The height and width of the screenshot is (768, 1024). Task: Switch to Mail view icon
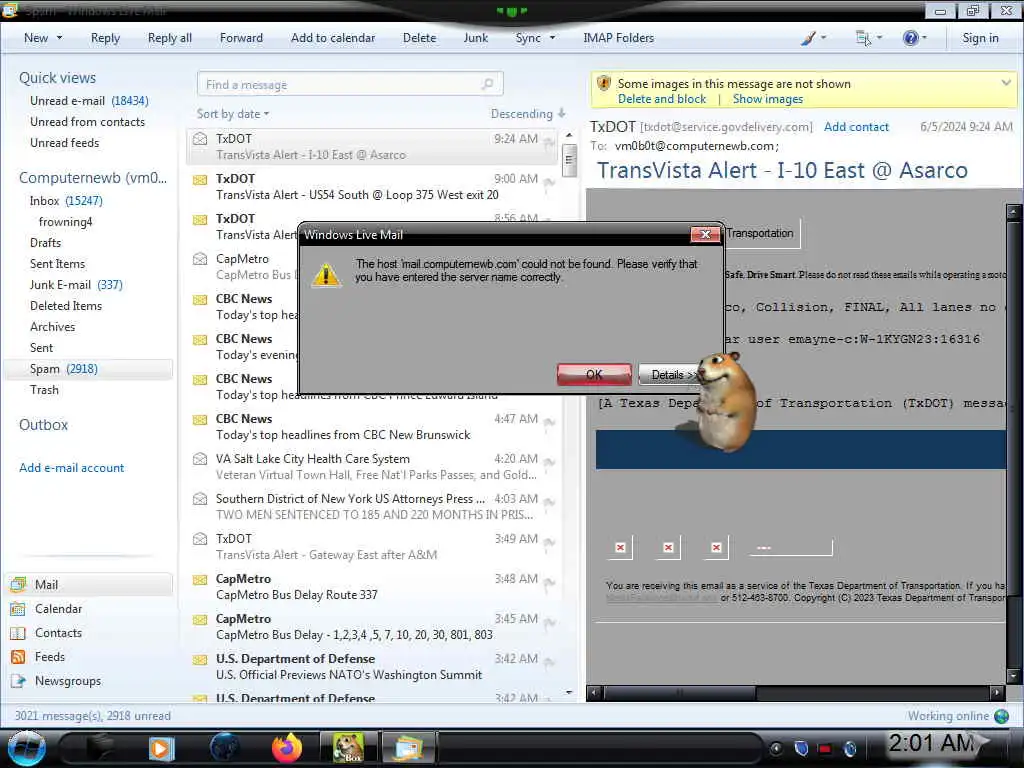click(18, 584)
